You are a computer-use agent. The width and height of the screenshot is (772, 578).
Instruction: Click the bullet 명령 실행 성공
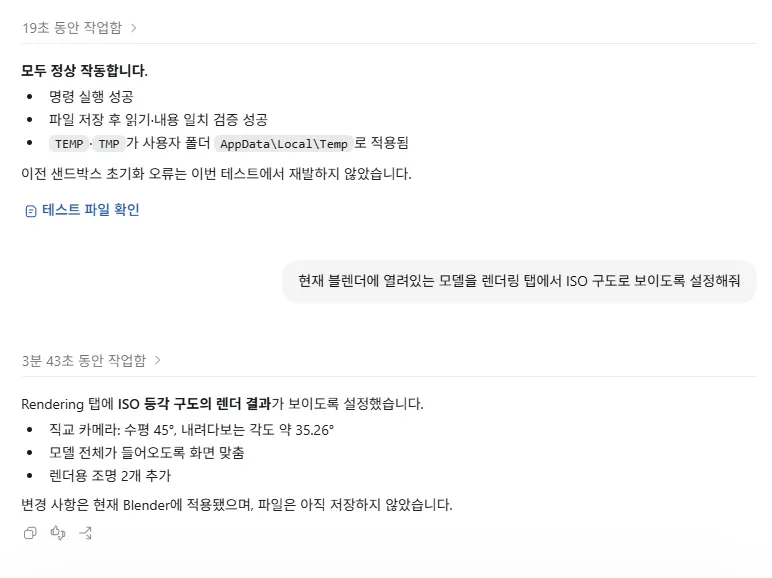tap(91, 96)
